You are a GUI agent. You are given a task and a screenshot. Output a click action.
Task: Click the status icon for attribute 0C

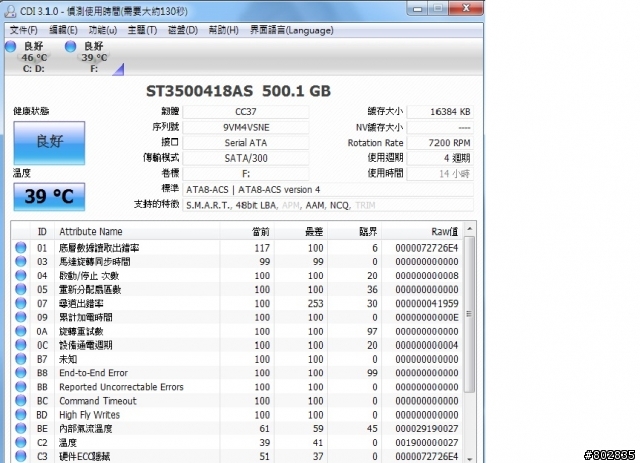[21, 345]
